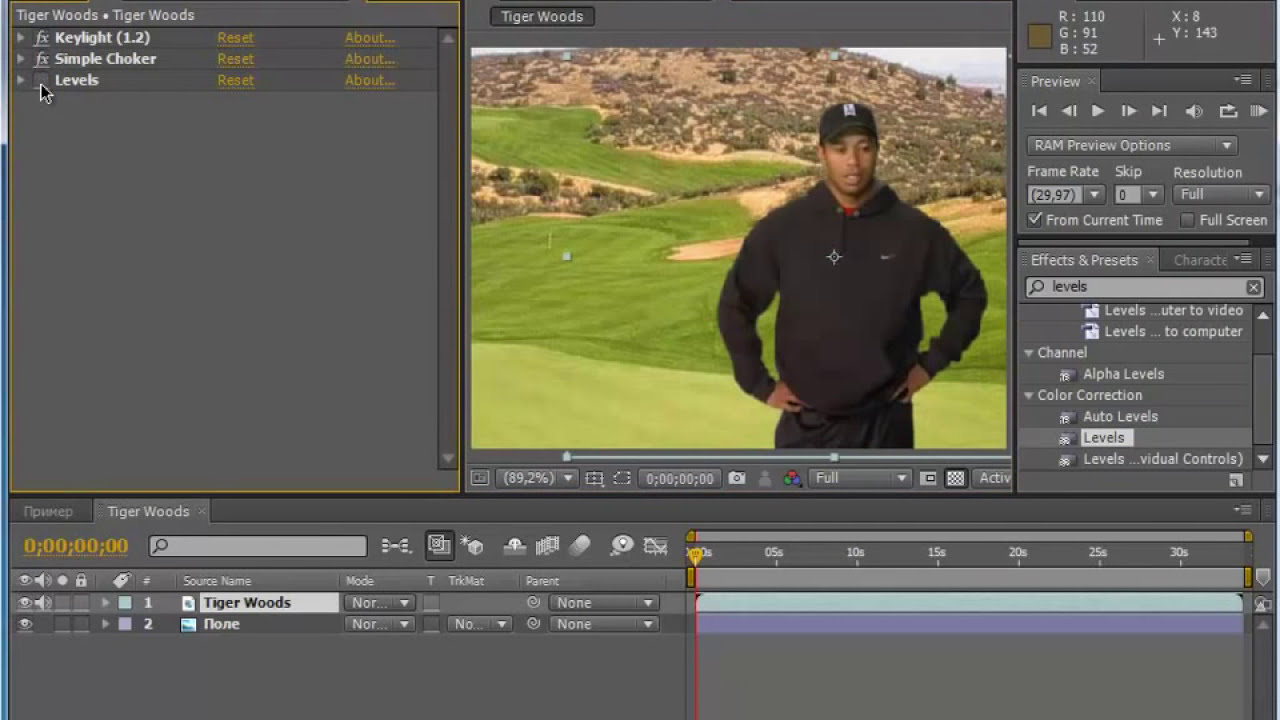Open the RAM Preview Options dropdown
This screenshot has height=720, width=1280.
click(1132, 145)
